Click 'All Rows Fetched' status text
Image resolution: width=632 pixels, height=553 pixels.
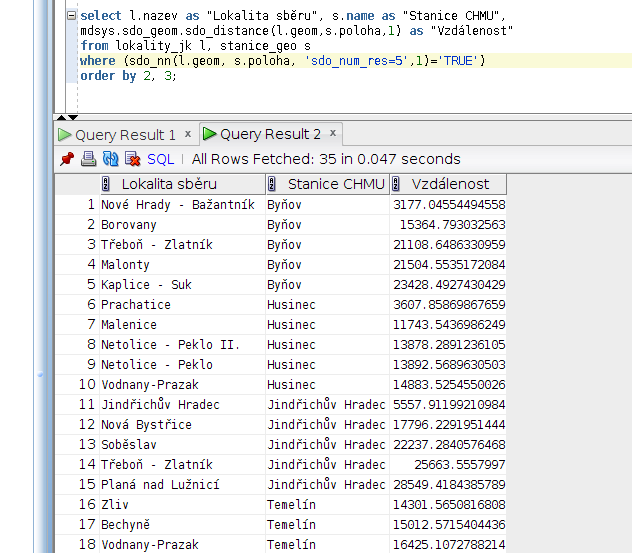(326, 159)
